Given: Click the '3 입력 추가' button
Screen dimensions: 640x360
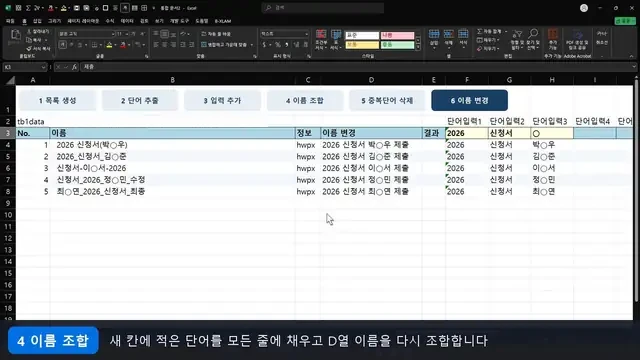Looking at the screenshot, I should 222,100.
